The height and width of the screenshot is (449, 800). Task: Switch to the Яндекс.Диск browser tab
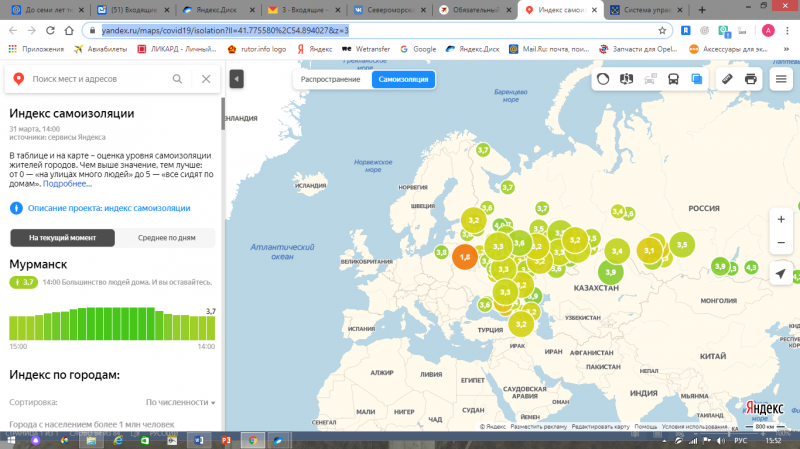click(x=218, y=10)
